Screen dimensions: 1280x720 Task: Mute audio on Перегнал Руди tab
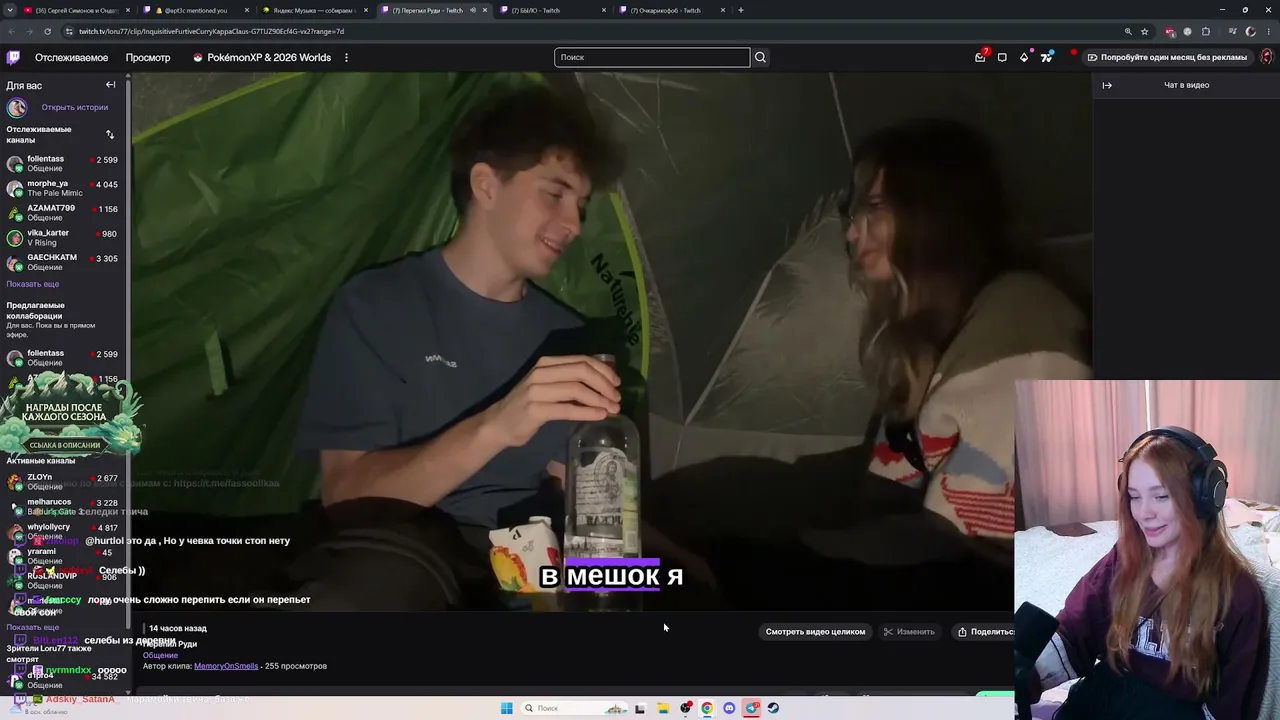(473, 10)
